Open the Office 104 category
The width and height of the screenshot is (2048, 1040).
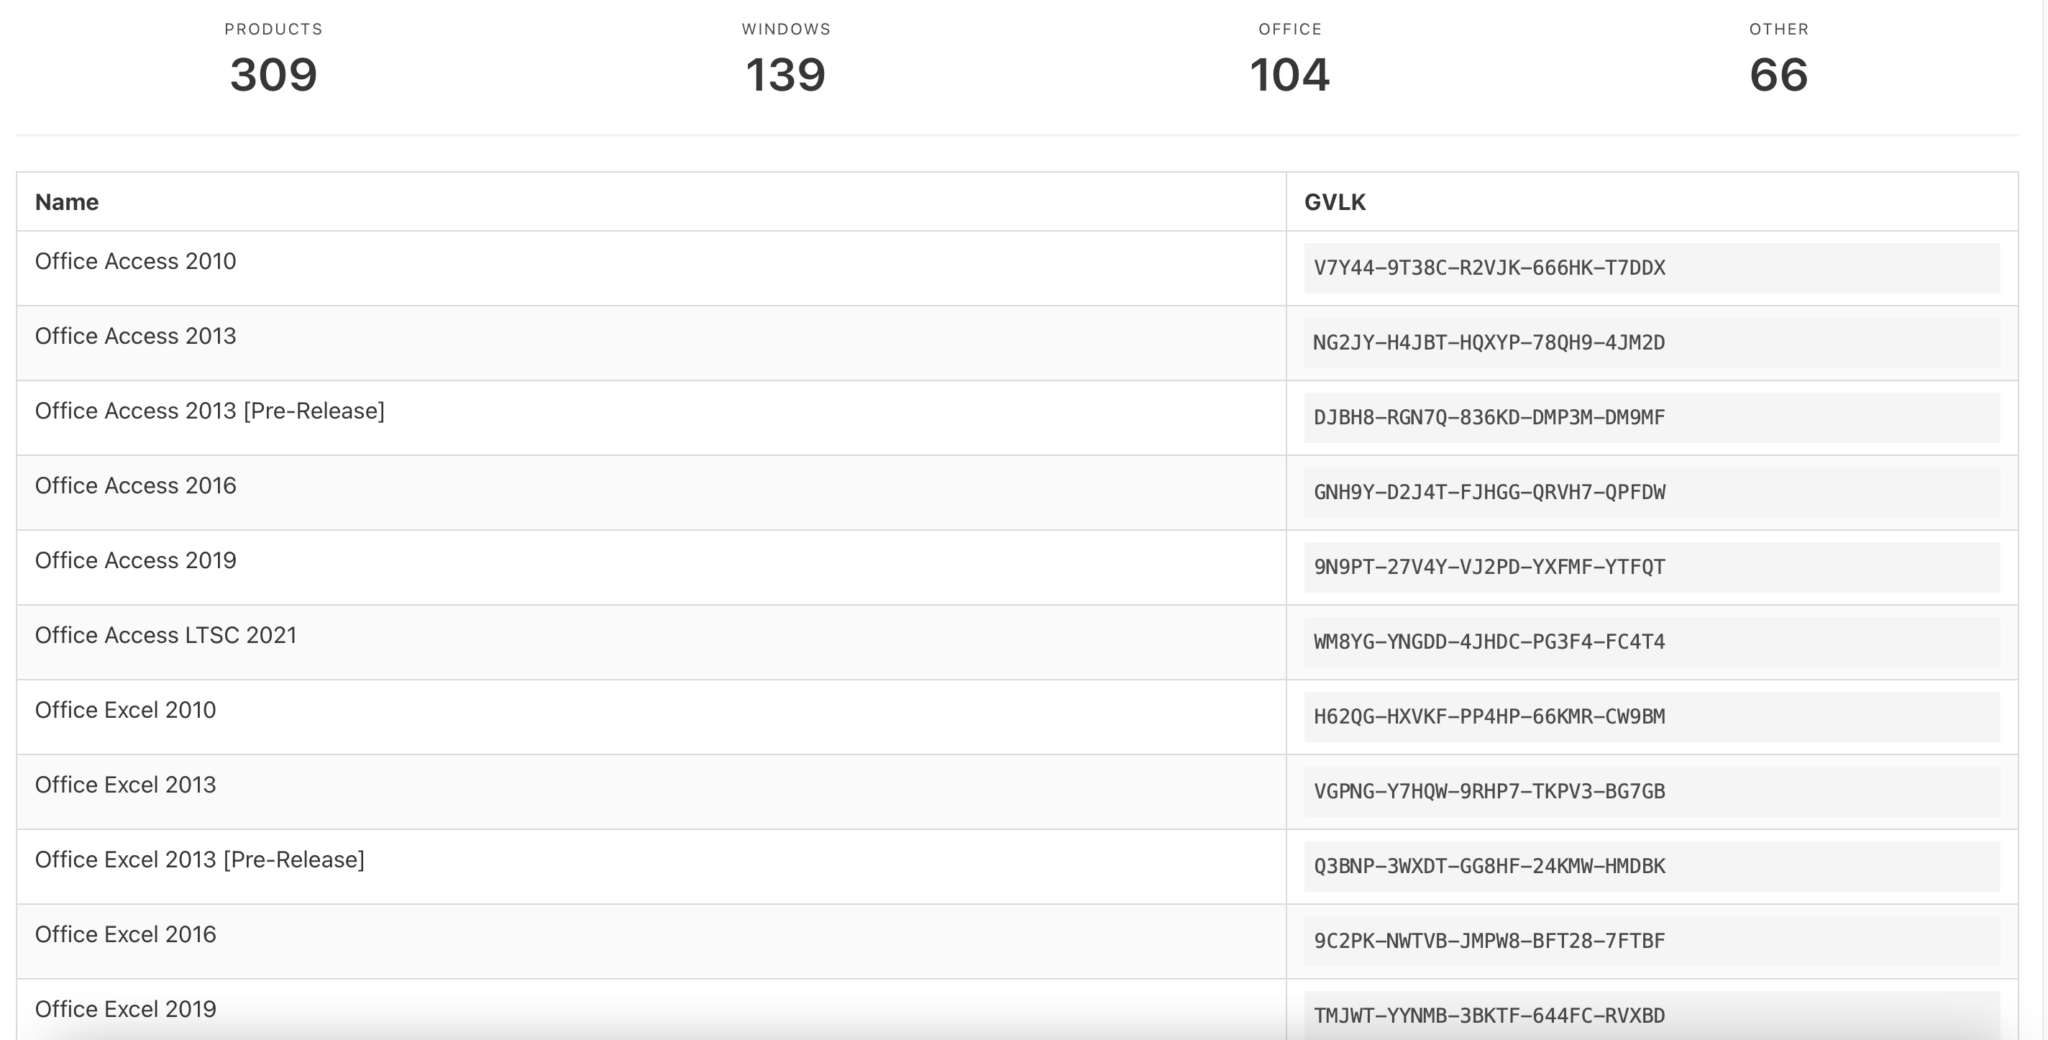(1289, 62)
